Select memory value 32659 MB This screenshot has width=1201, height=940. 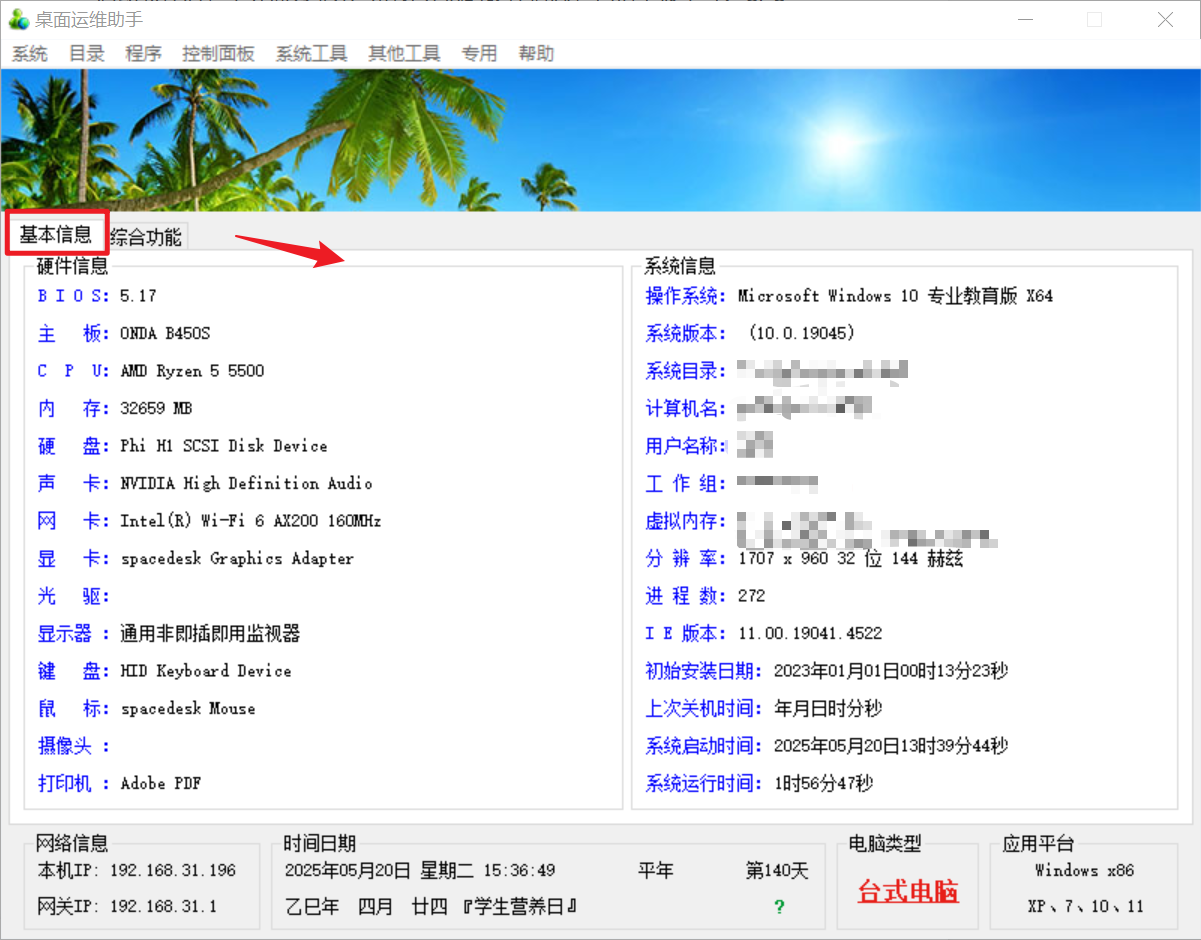pyautogui.click(x=156, y=409)
